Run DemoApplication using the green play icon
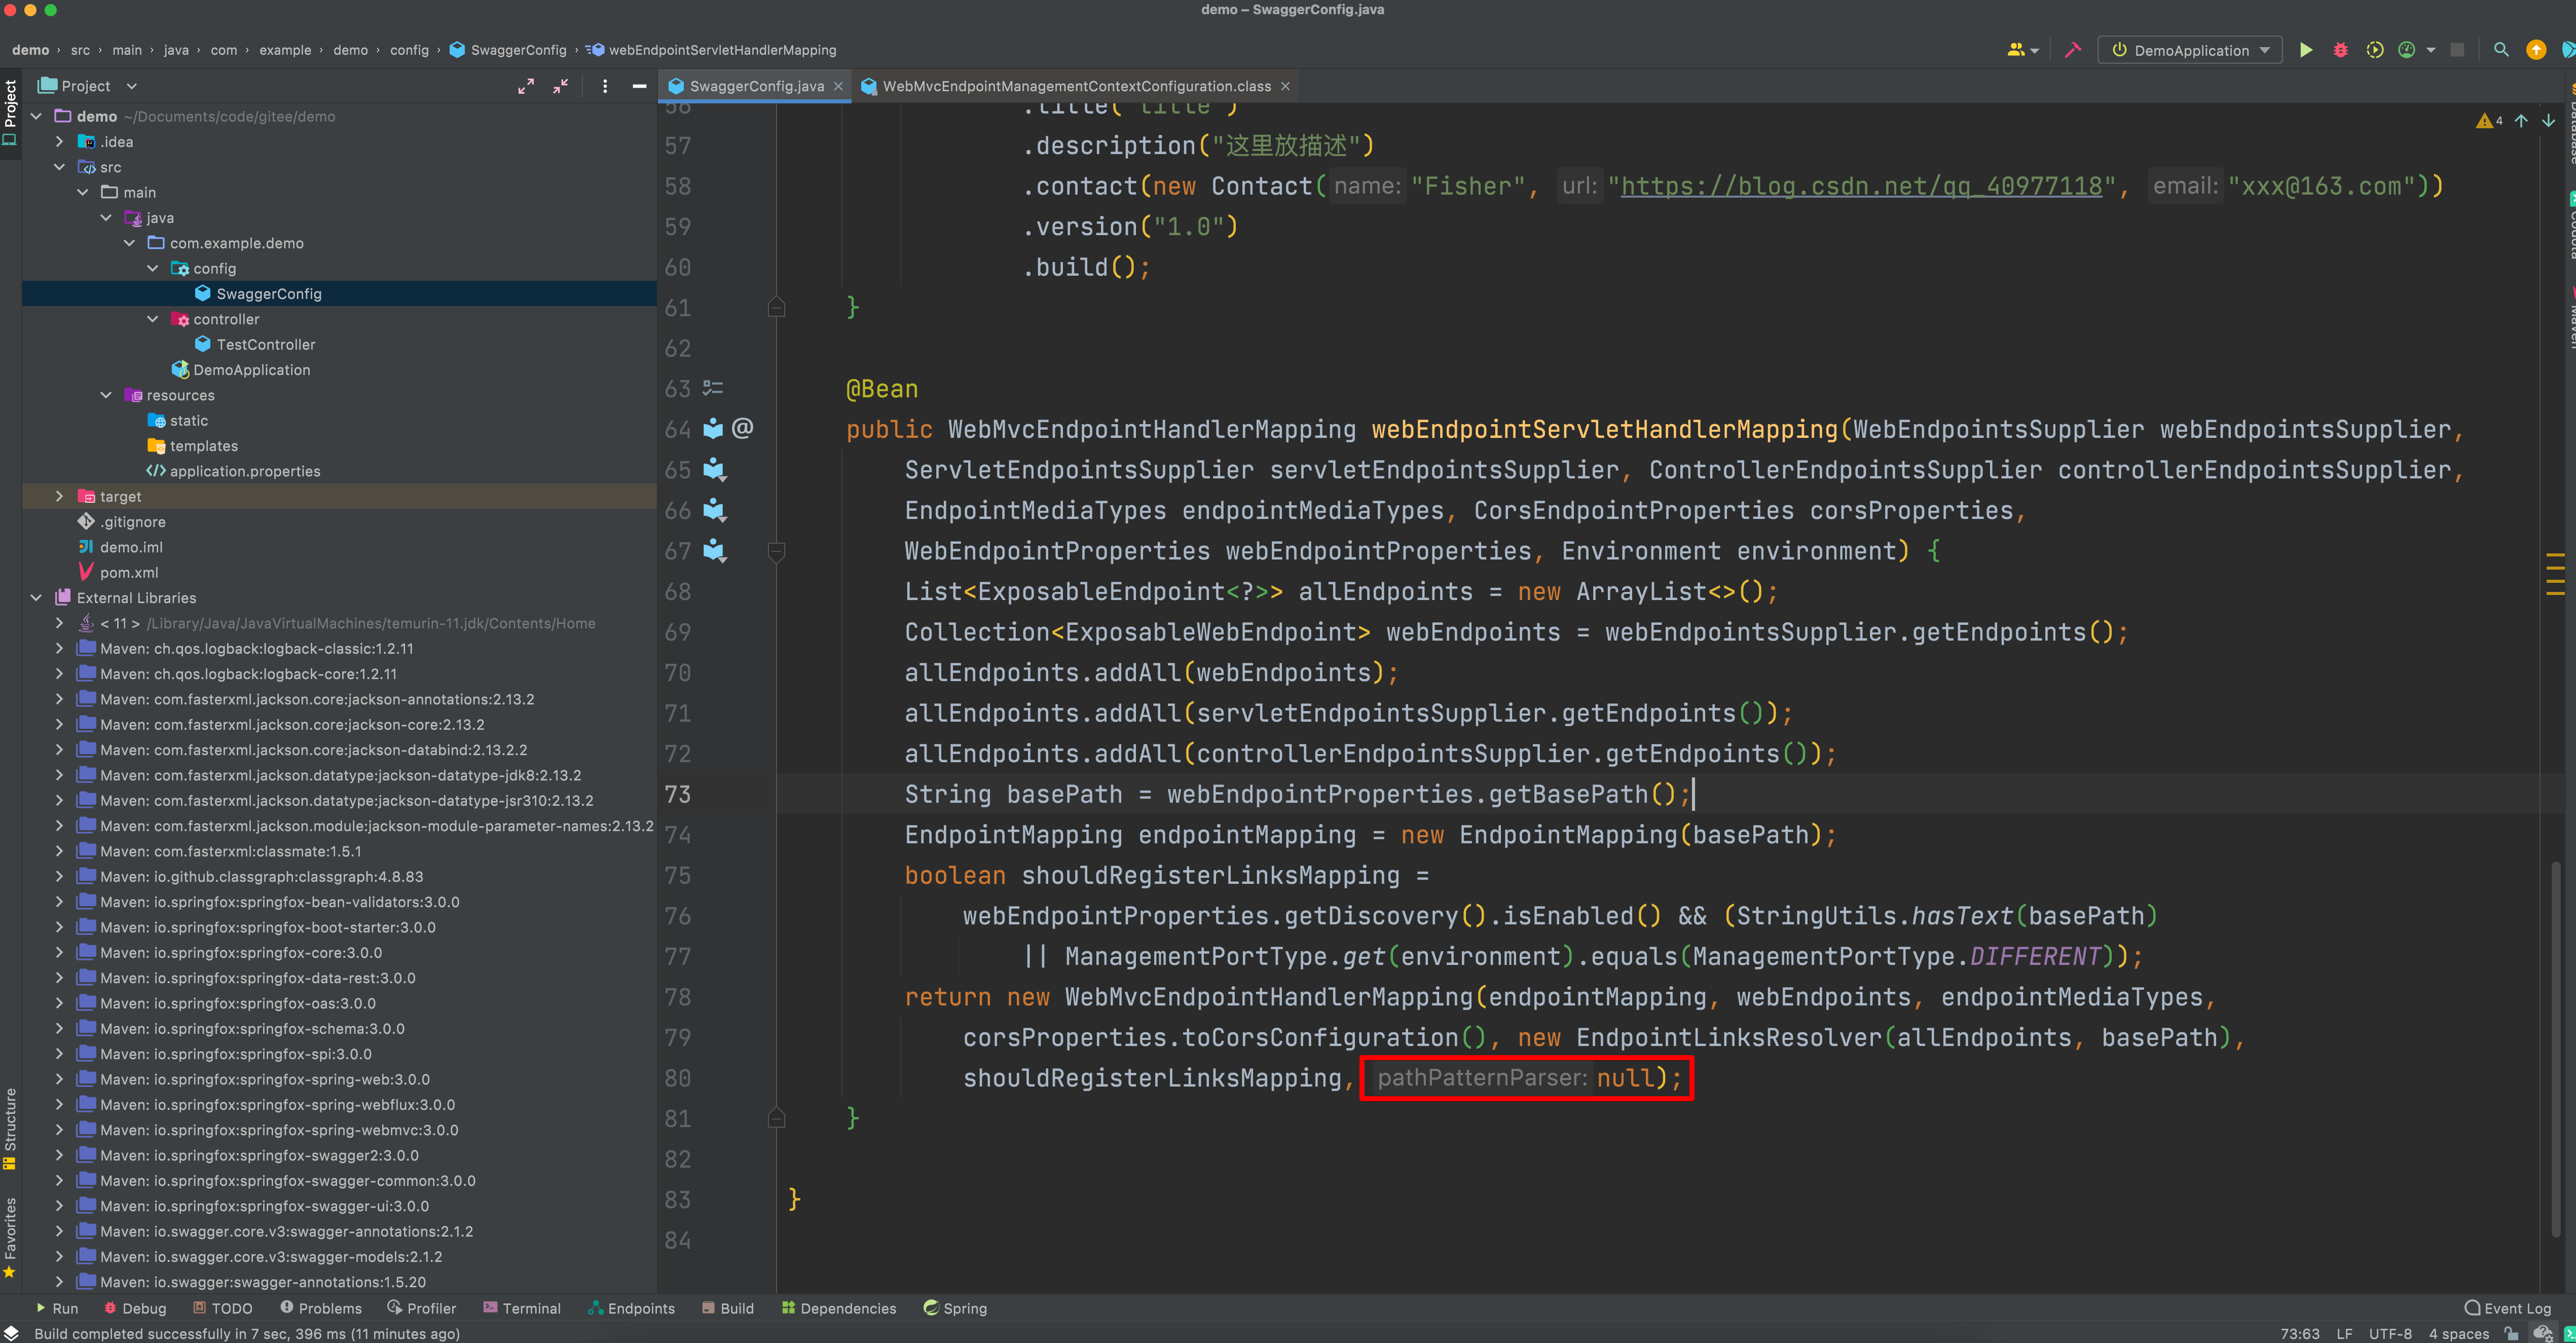The height and width of the screenshot is (1343, 2576). (2306, 50)
